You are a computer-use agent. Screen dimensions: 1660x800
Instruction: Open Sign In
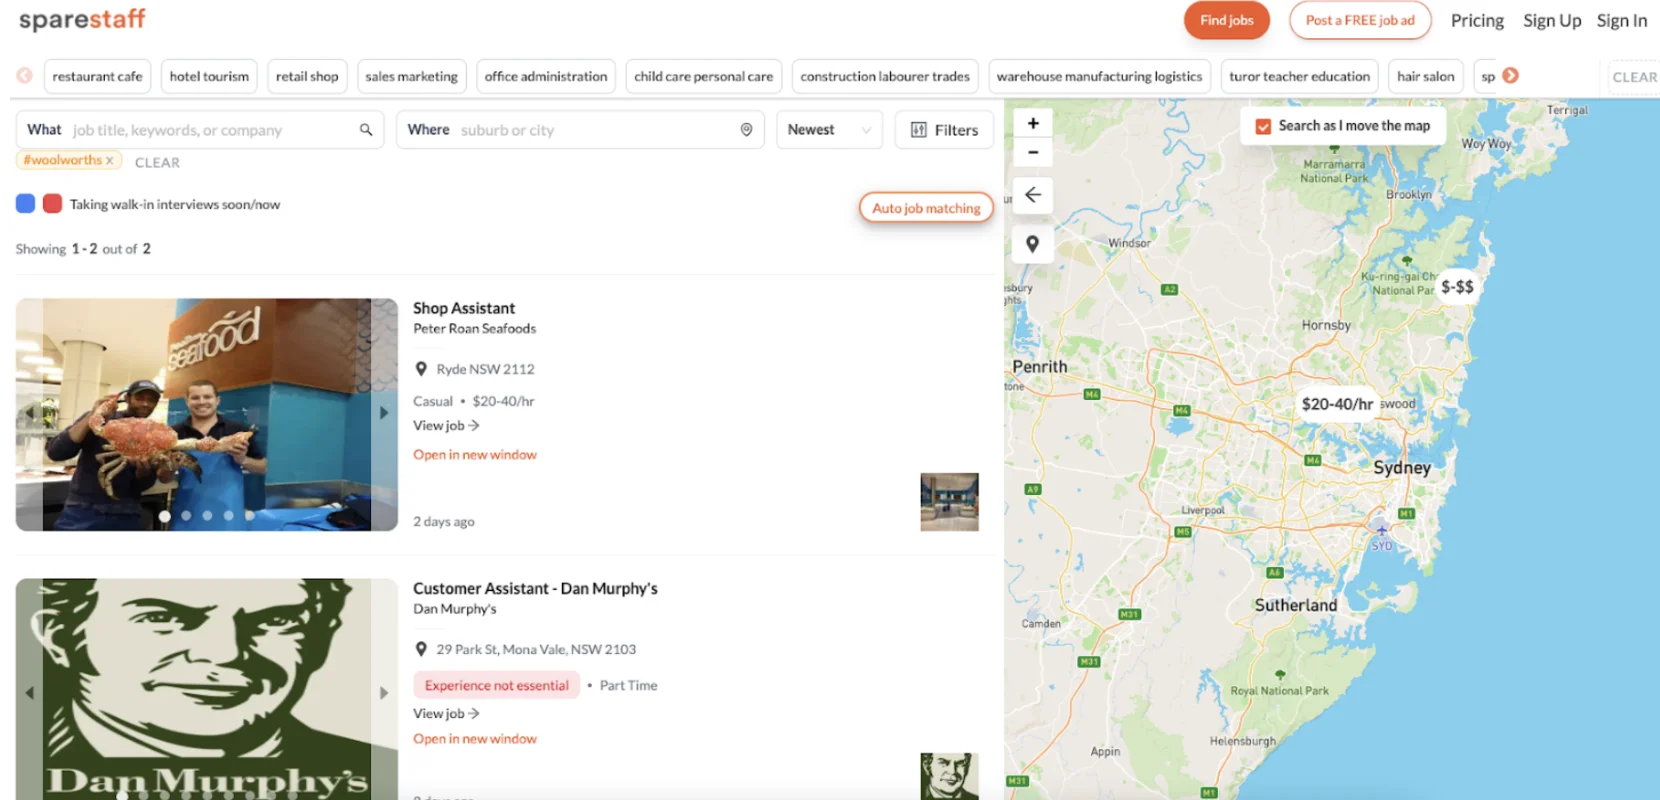(x=1621, y=20)
